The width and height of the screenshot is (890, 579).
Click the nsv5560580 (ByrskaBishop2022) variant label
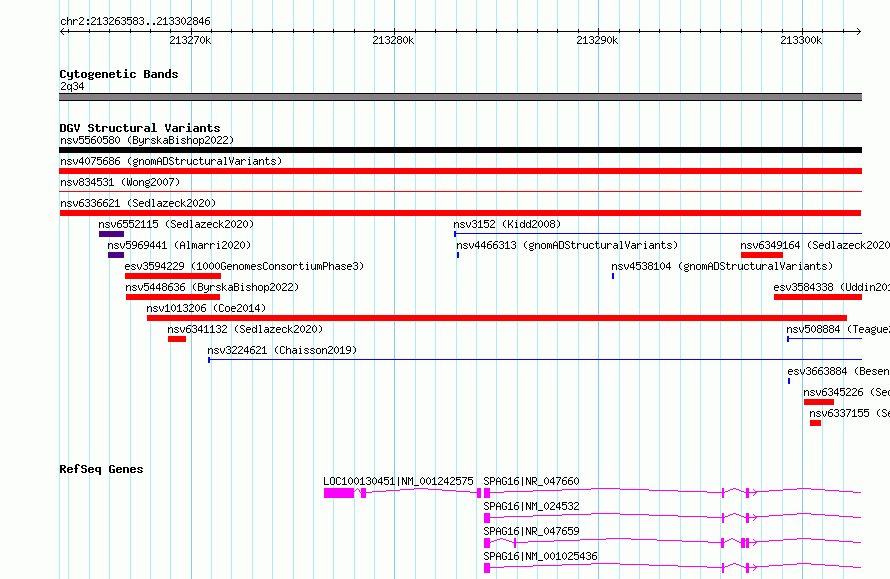(147, 140)
